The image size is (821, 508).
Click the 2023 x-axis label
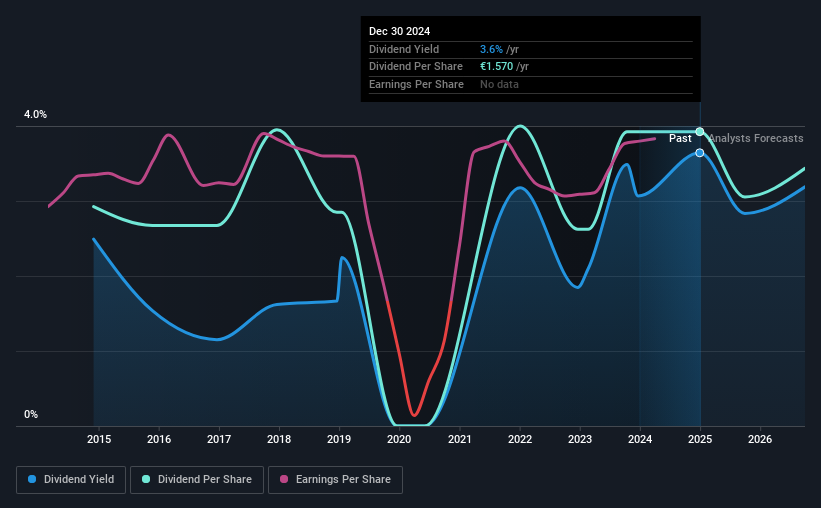[x=580, y=439]
